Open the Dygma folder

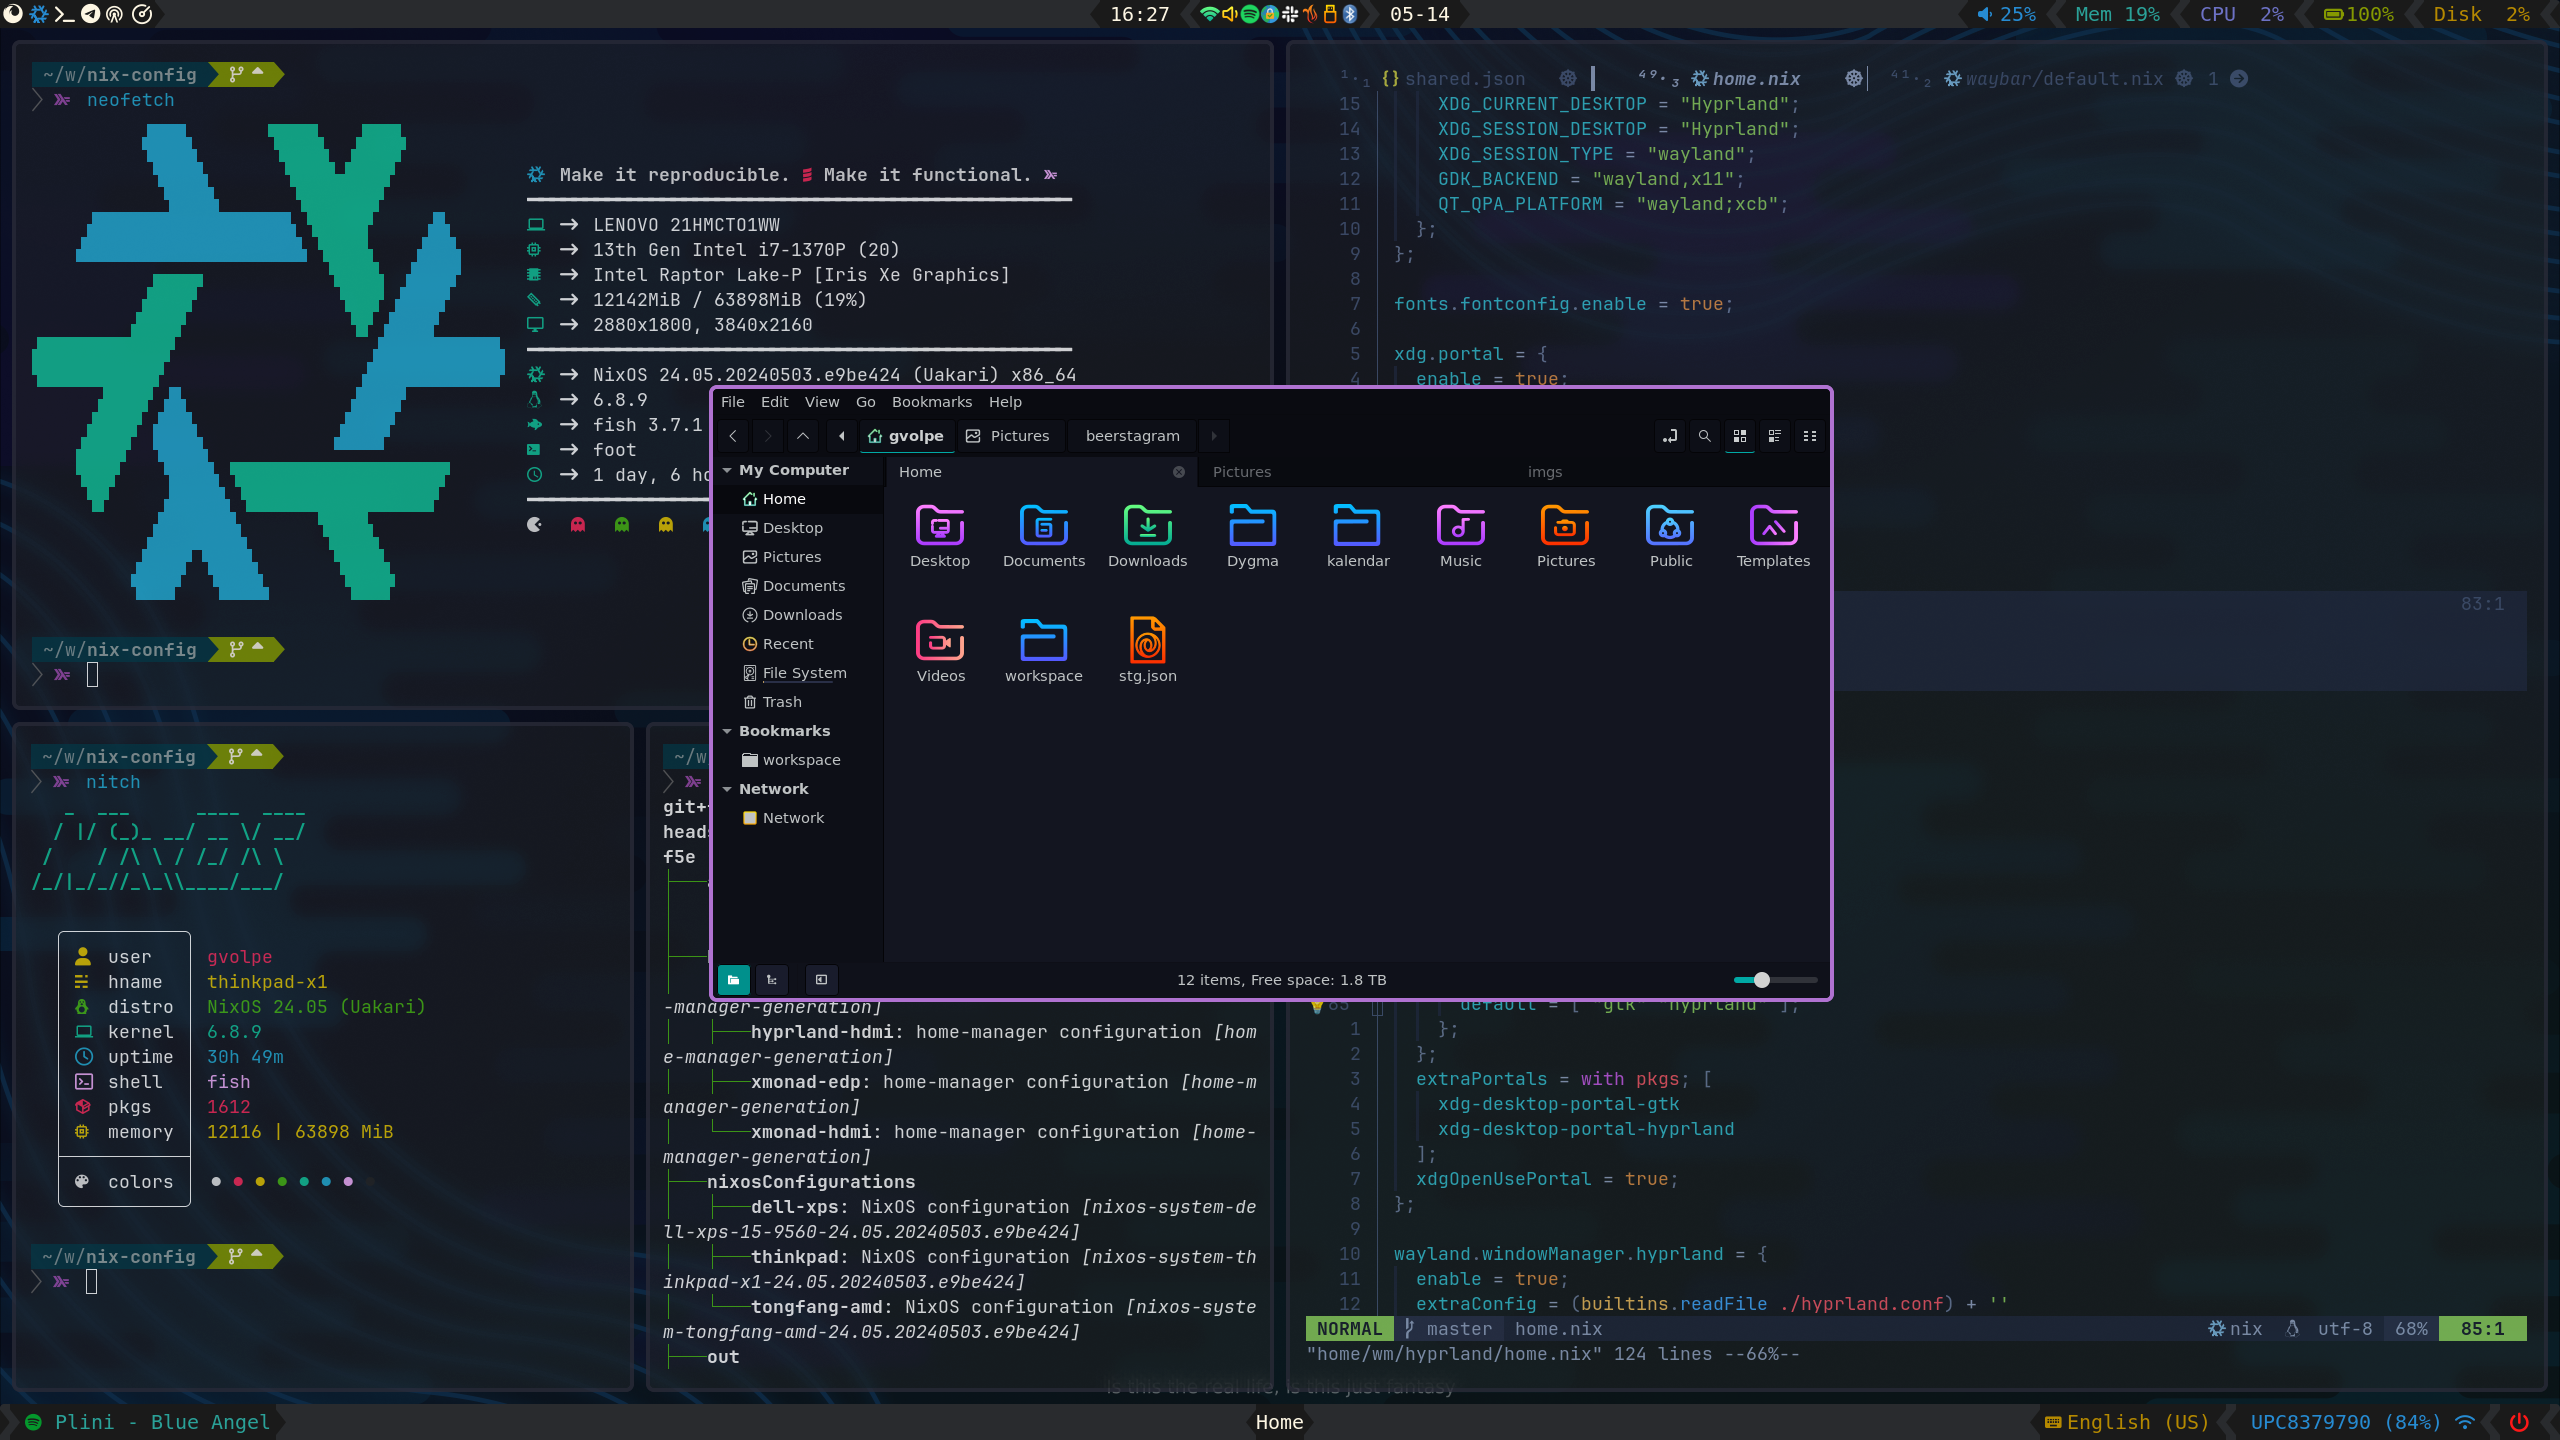(1252, 527)
